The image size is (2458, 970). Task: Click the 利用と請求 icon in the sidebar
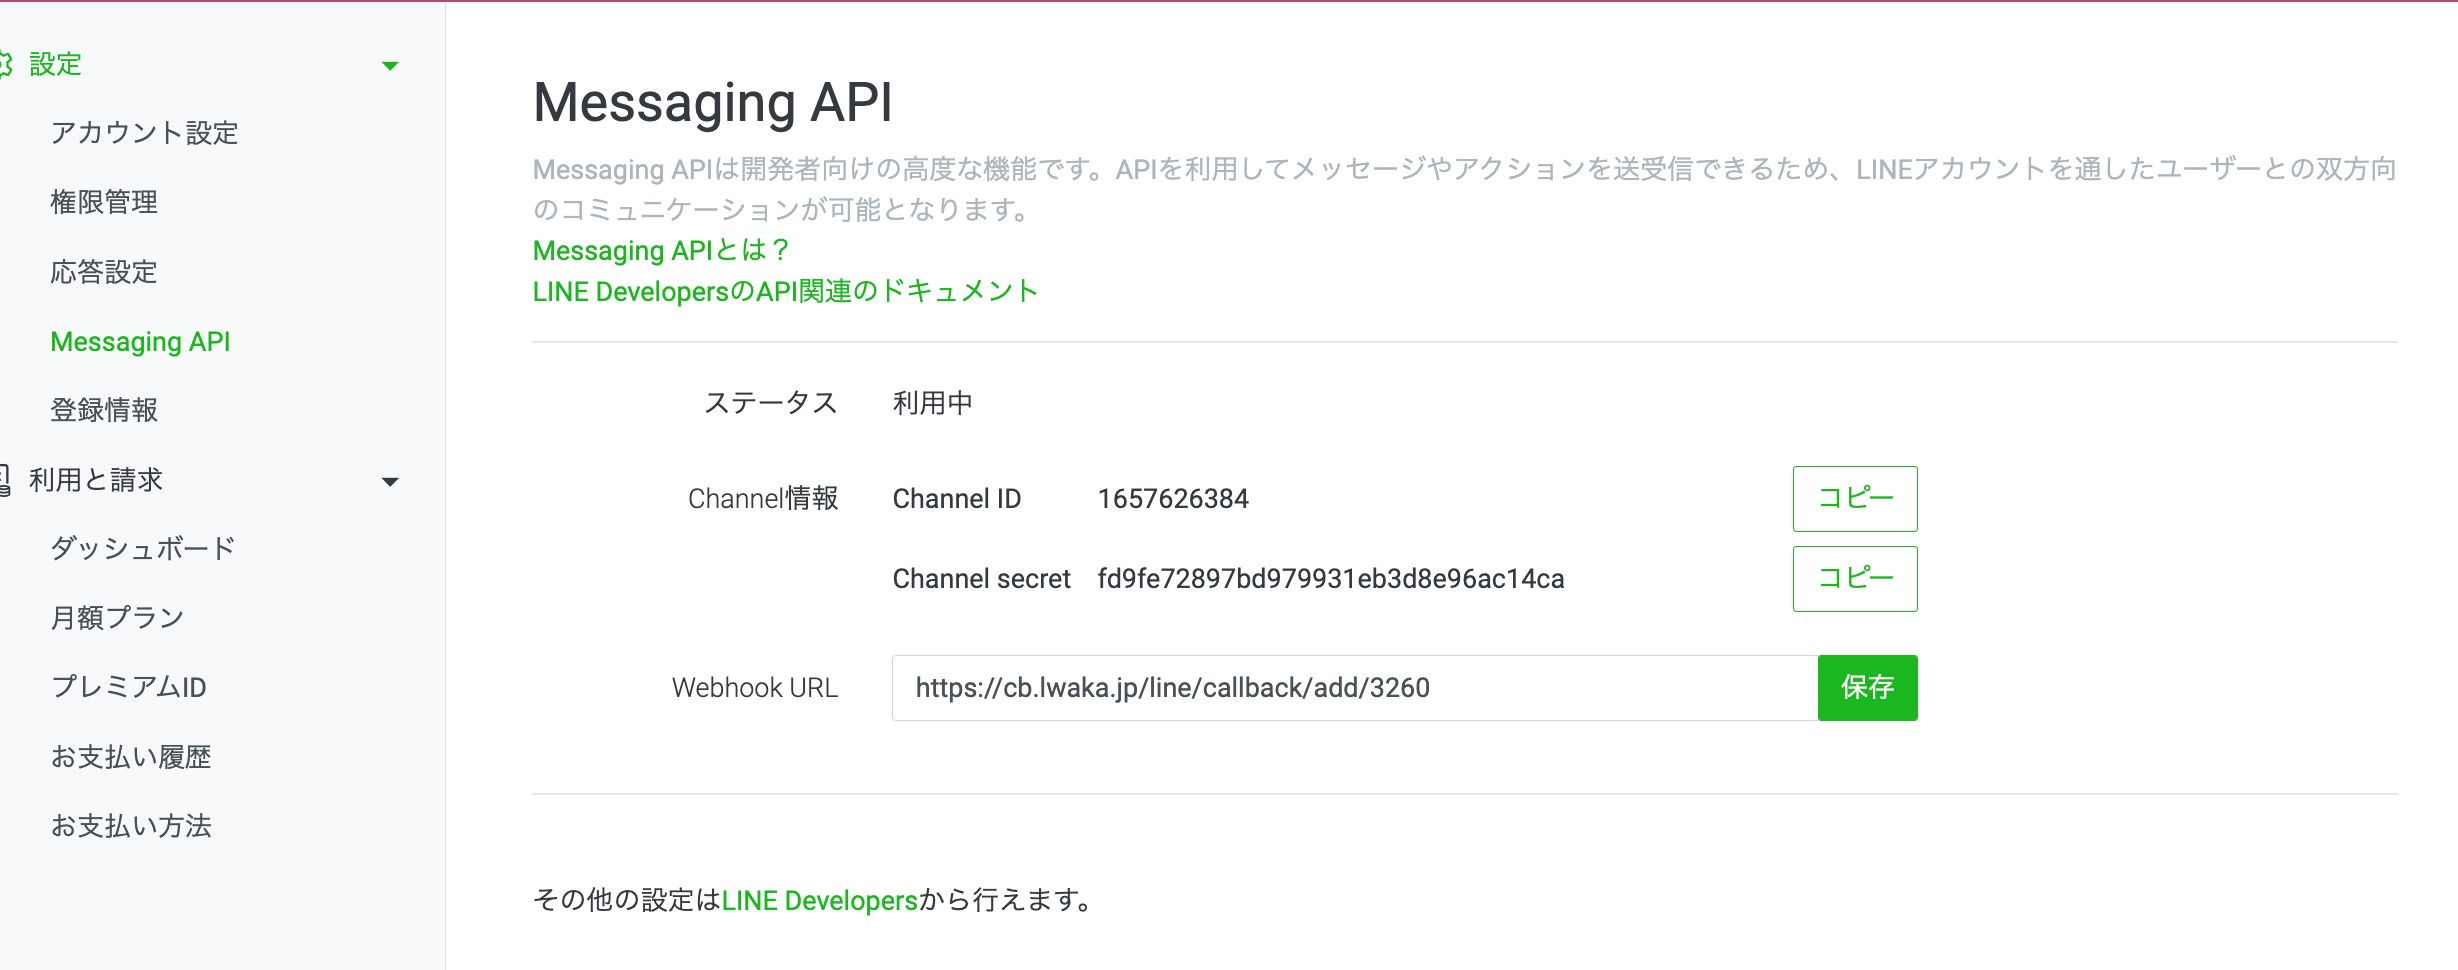[x=5, y=481]
